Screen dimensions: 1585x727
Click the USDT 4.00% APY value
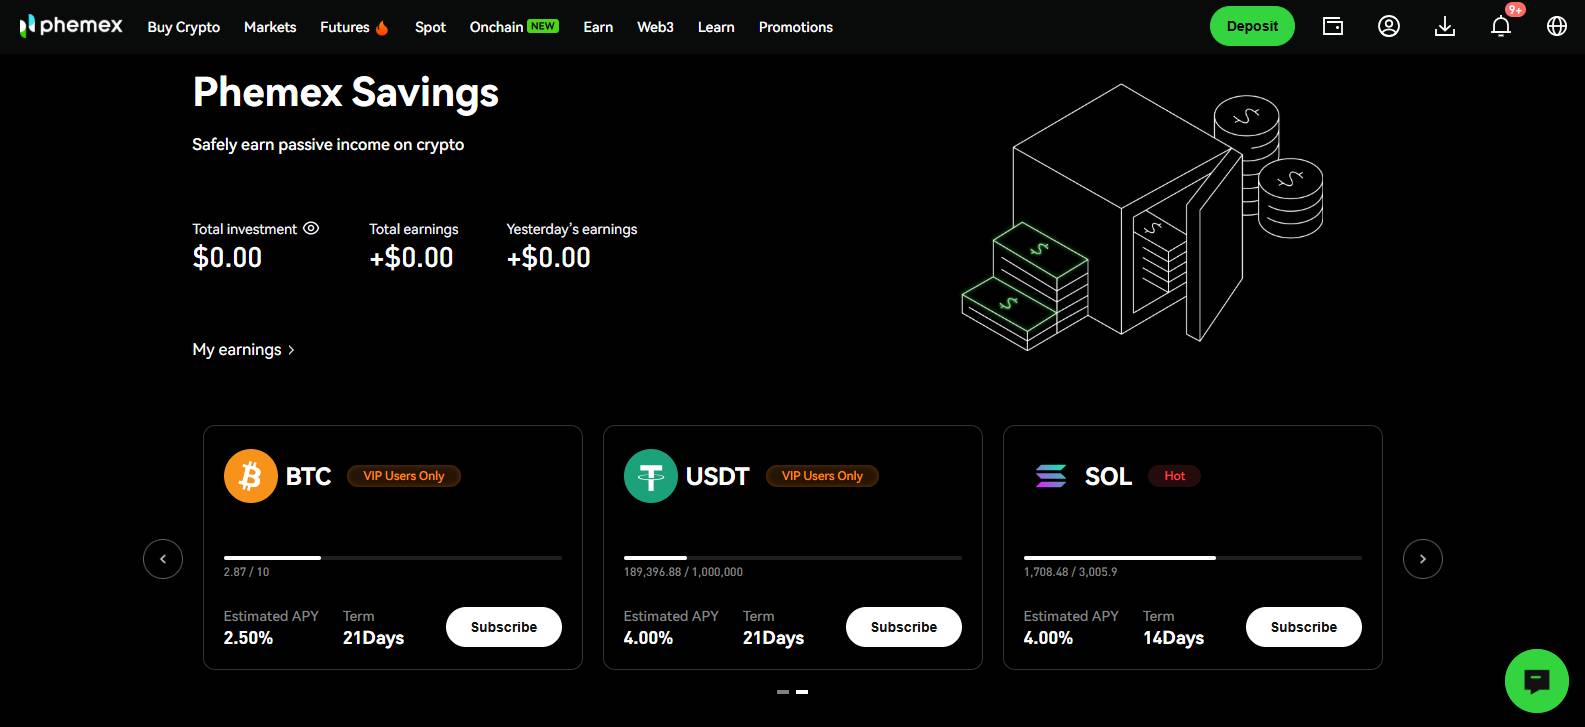pos(648,638)
